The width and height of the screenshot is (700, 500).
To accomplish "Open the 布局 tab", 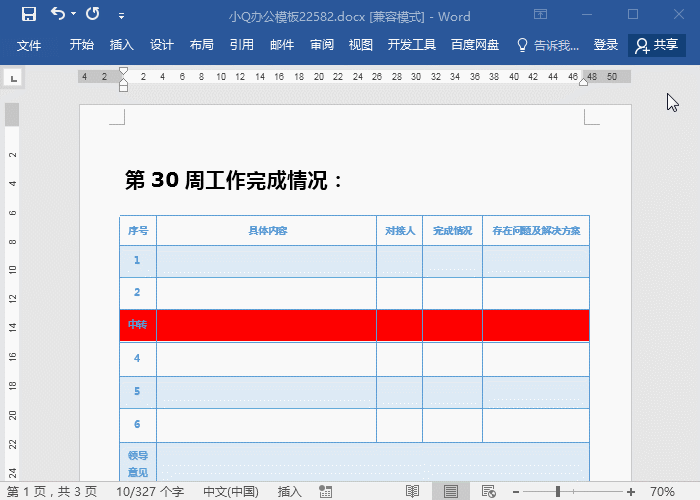I will pos(201,45).
